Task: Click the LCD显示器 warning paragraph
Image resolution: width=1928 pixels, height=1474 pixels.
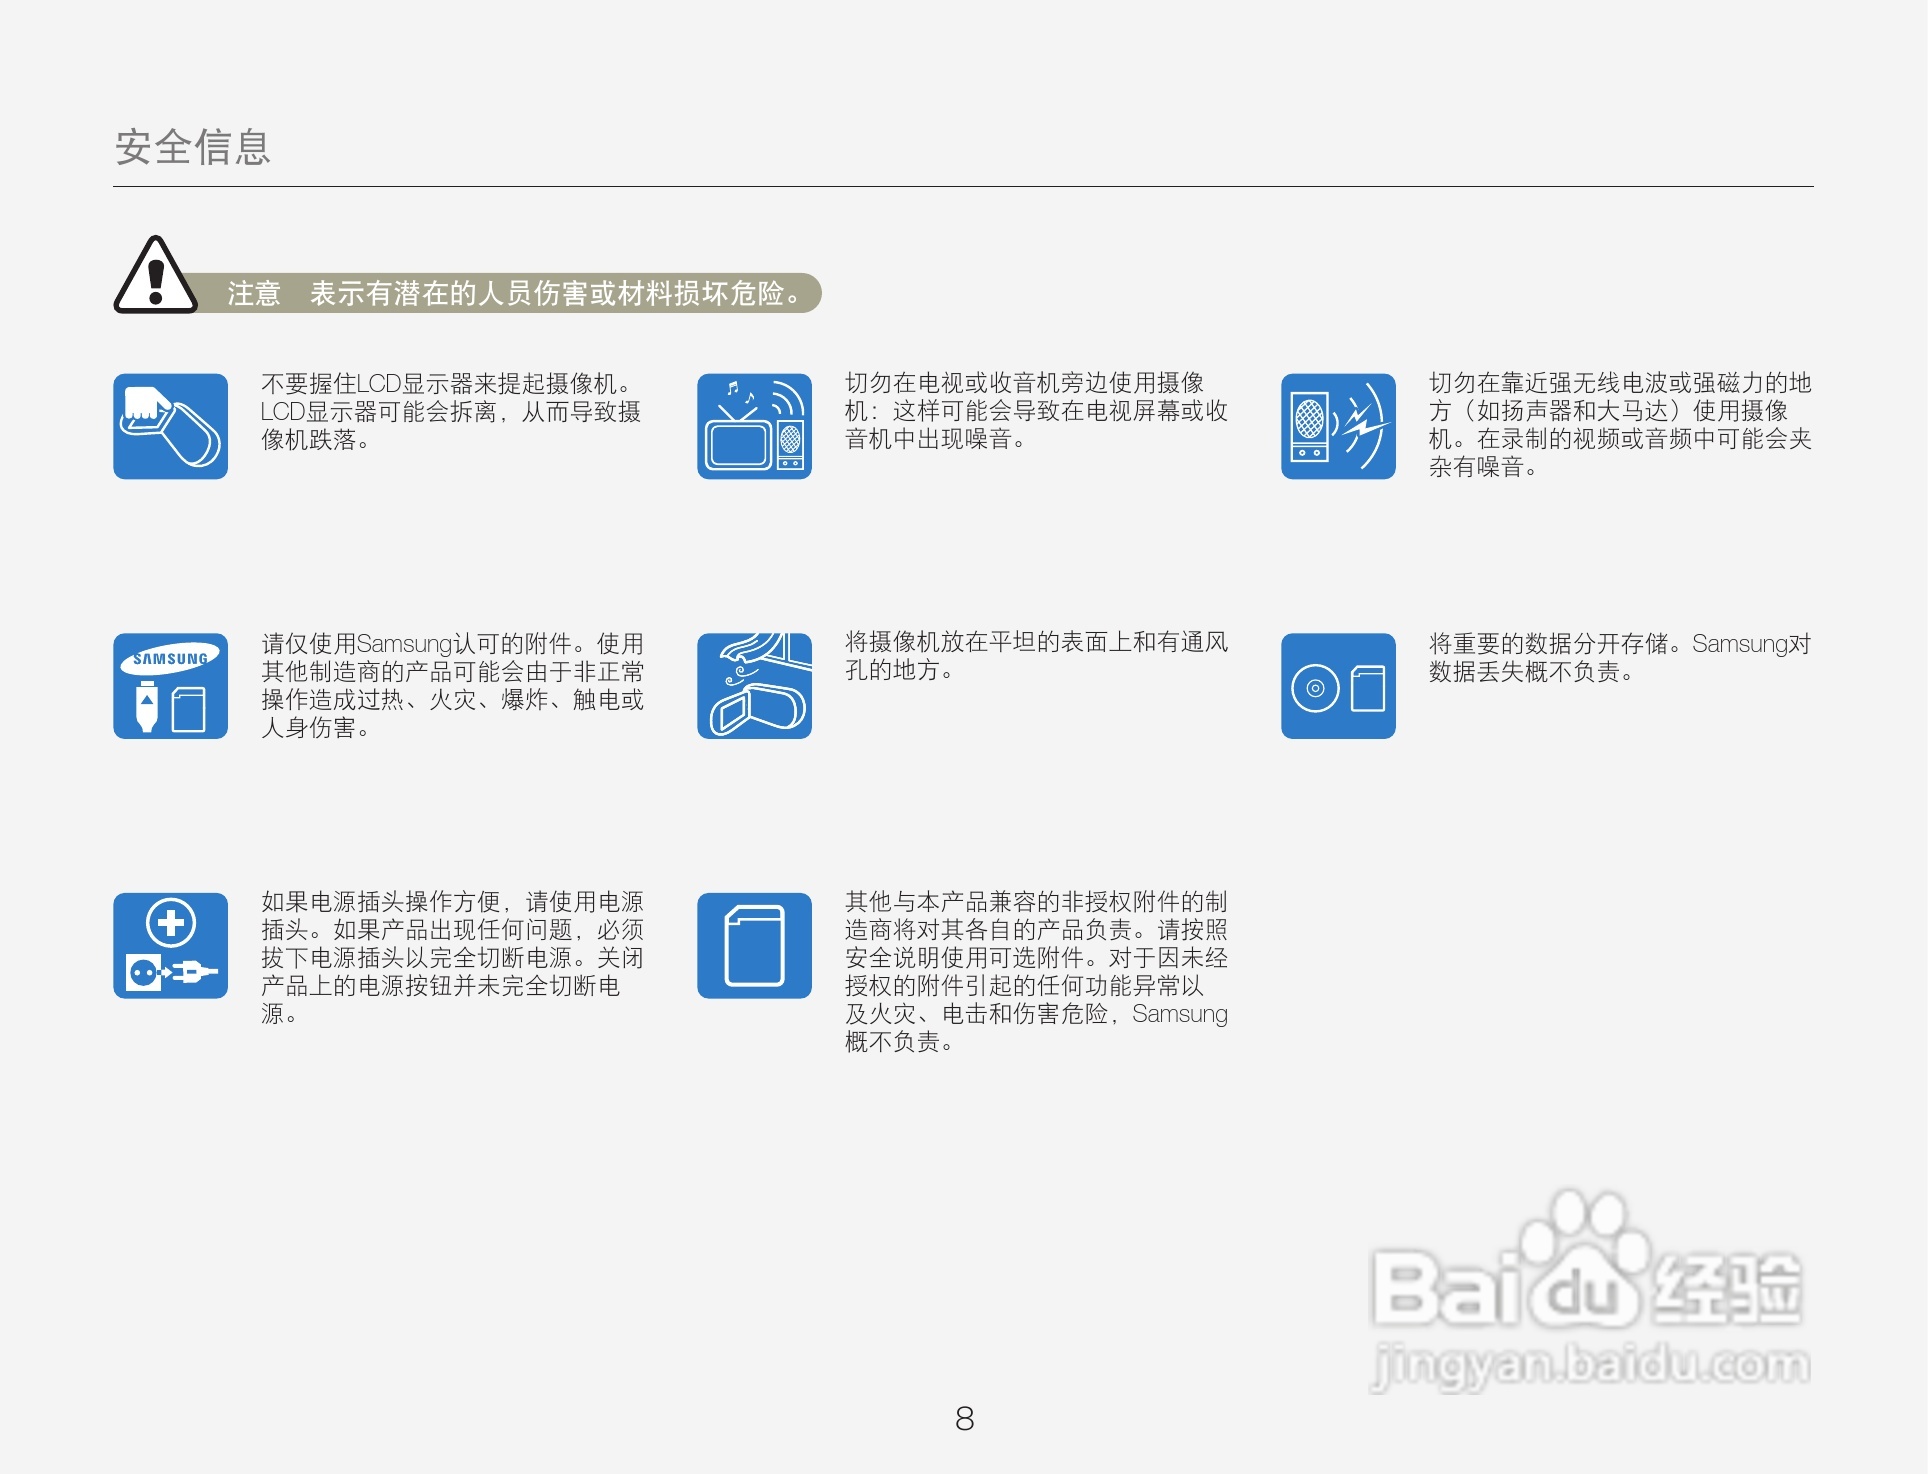Action: tap(450, 411)
